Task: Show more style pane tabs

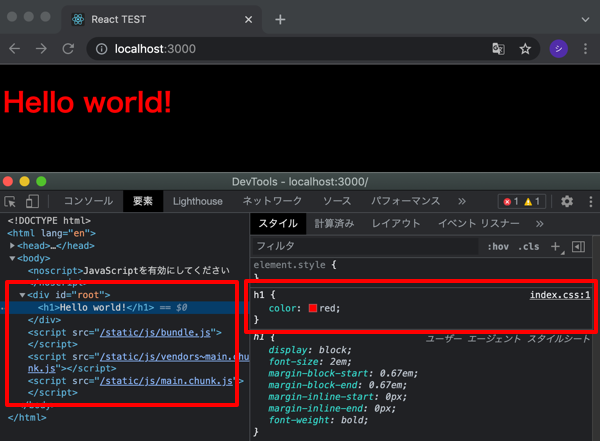Action: pos(539,224)
